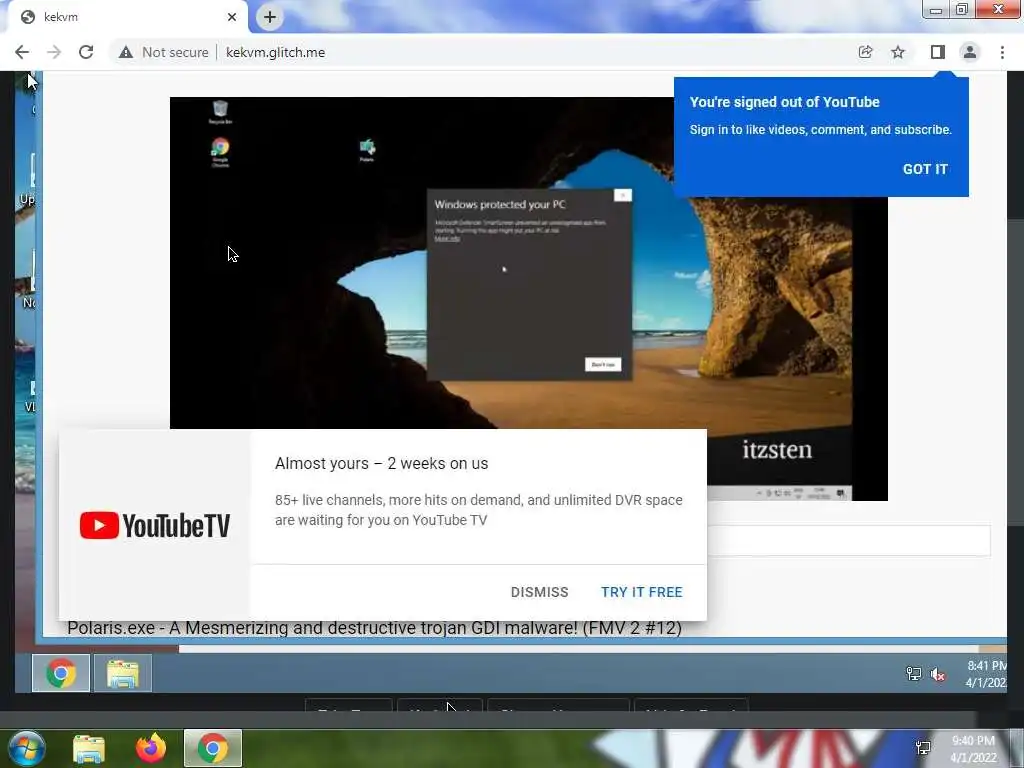Click the YouTube TV logo
1024x768 pixels.
[155, 526]
